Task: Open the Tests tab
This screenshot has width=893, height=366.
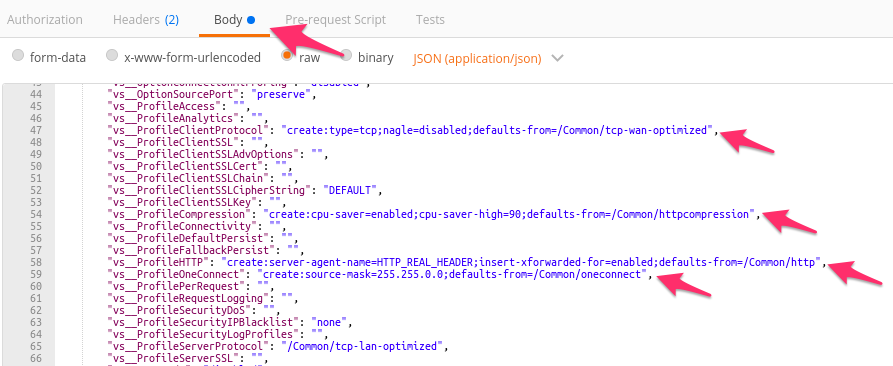Action: [430, 19]
